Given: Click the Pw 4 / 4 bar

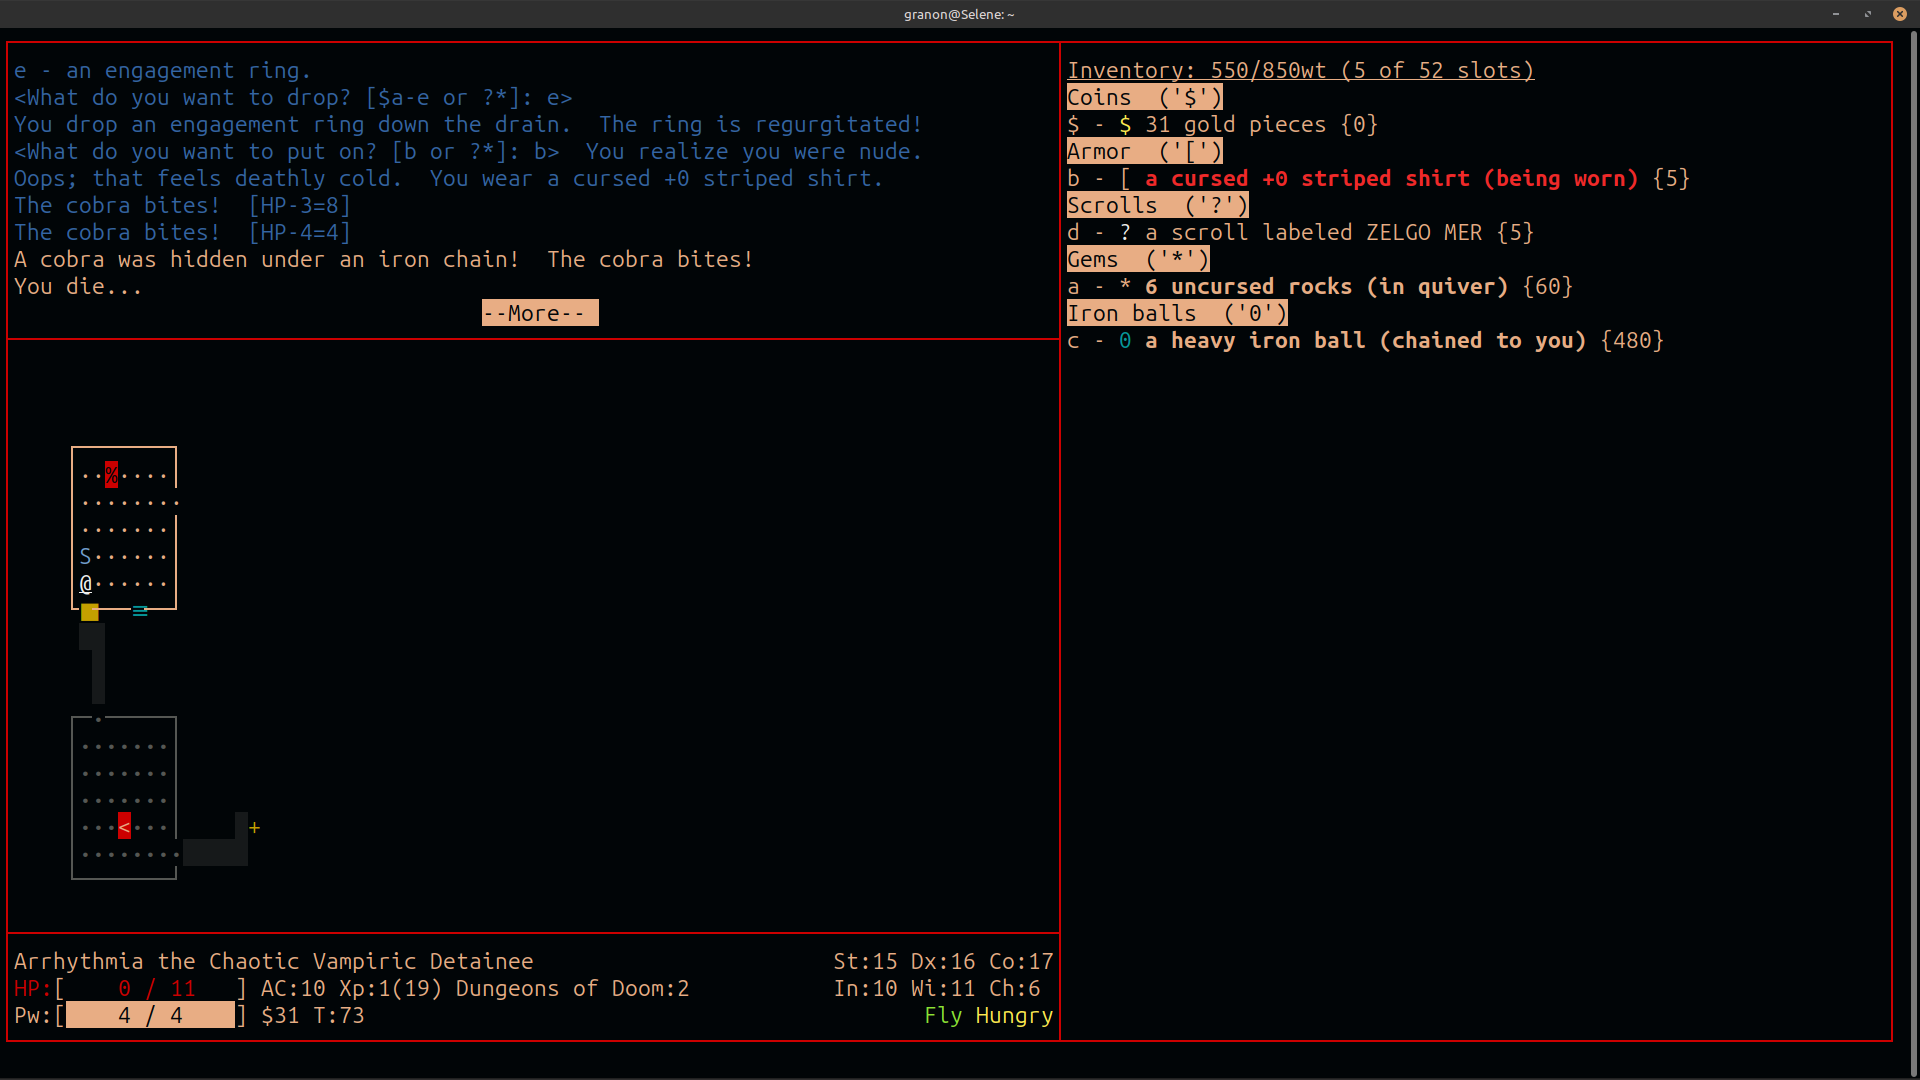Looking at the screenshot, I should [x=130, y=1015].
